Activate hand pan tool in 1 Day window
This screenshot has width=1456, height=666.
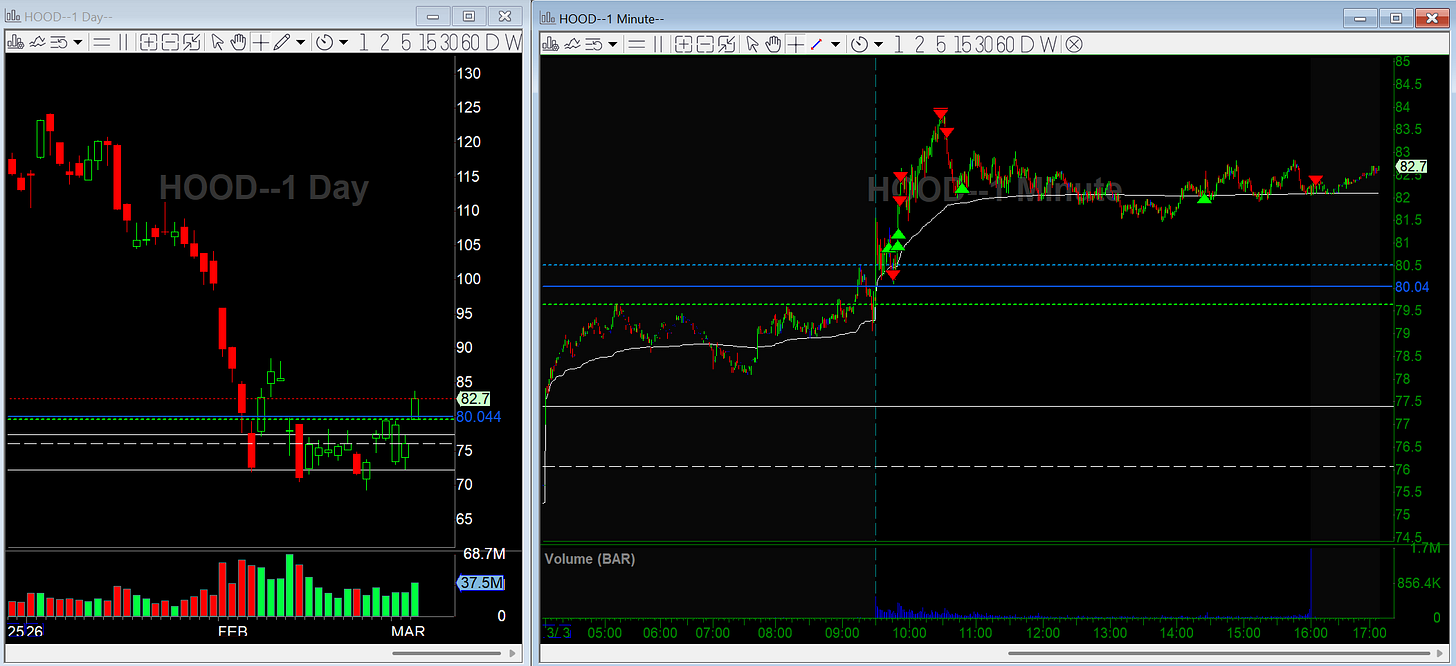click(238, 42)
